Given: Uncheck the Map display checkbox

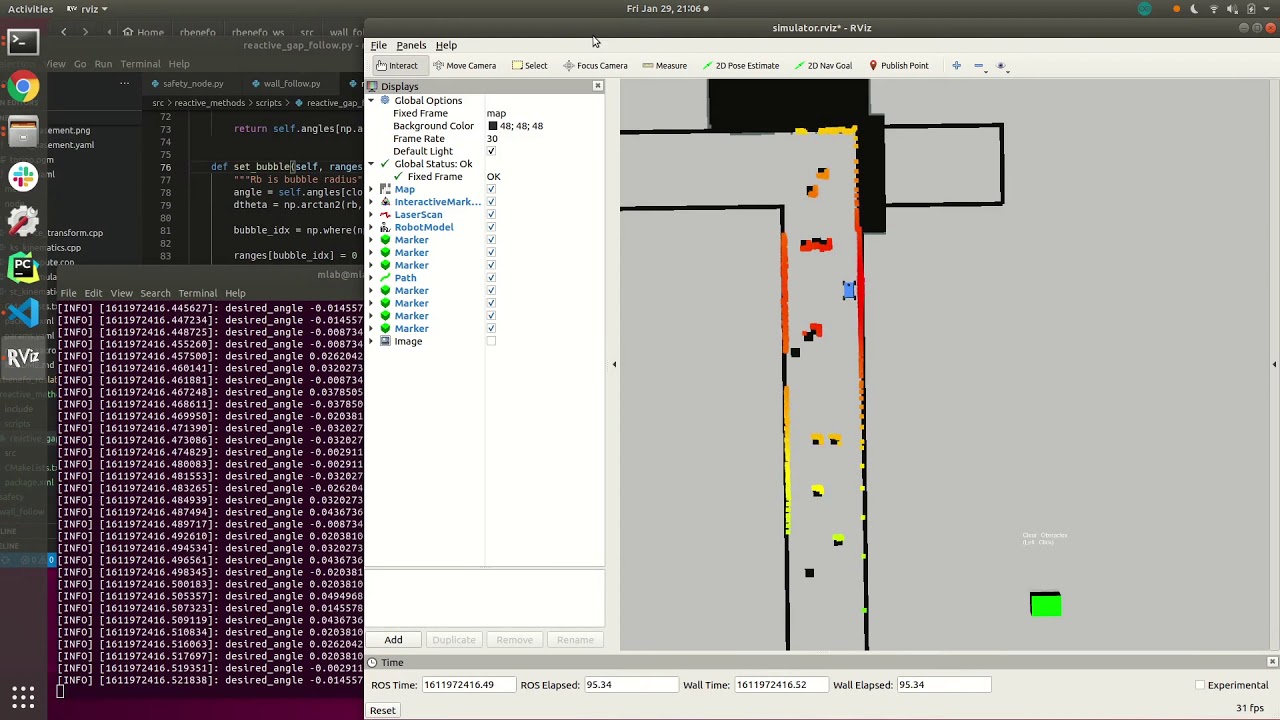Looking at the screenshot, I should pyautogui.click(x=491, y=189).
